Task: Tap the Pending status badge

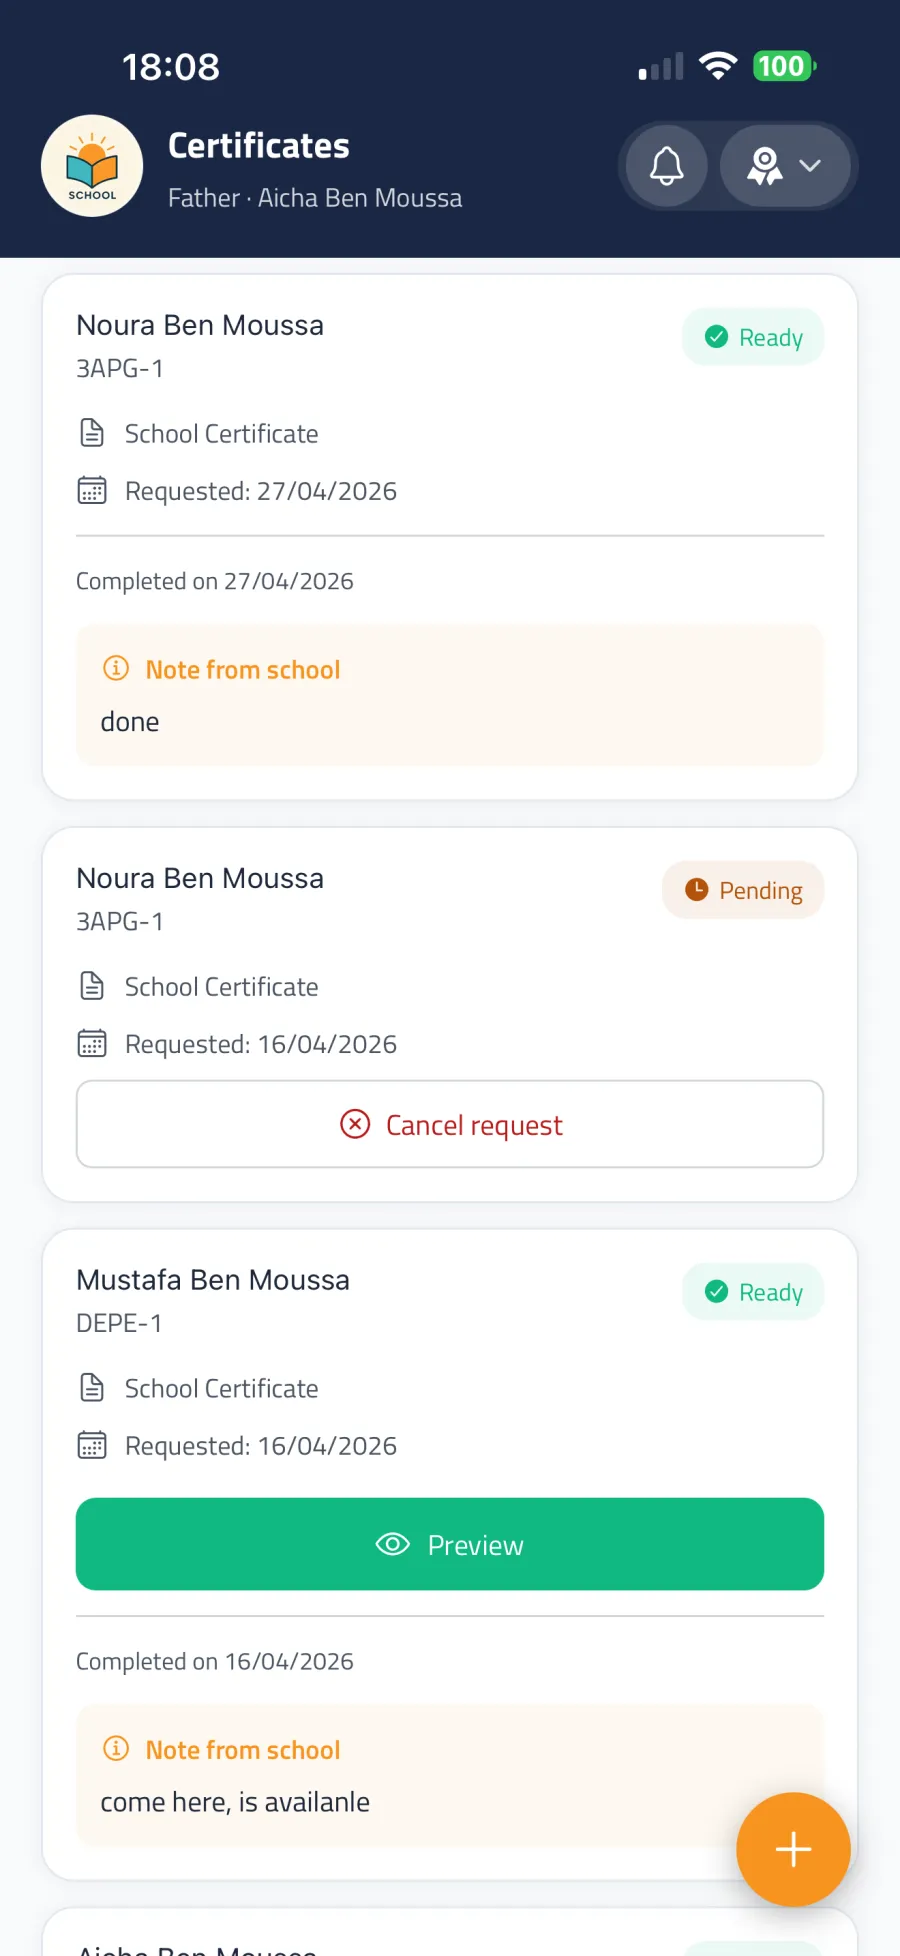Action: click(x=743, y=890)
